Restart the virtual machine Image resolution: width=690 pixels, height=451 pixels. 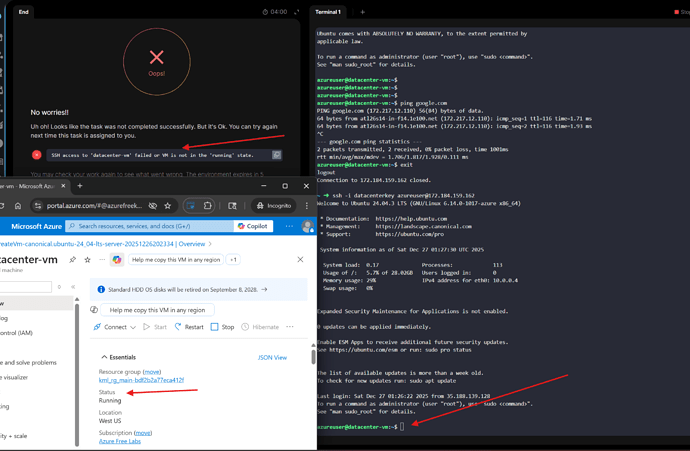point(189,327)
